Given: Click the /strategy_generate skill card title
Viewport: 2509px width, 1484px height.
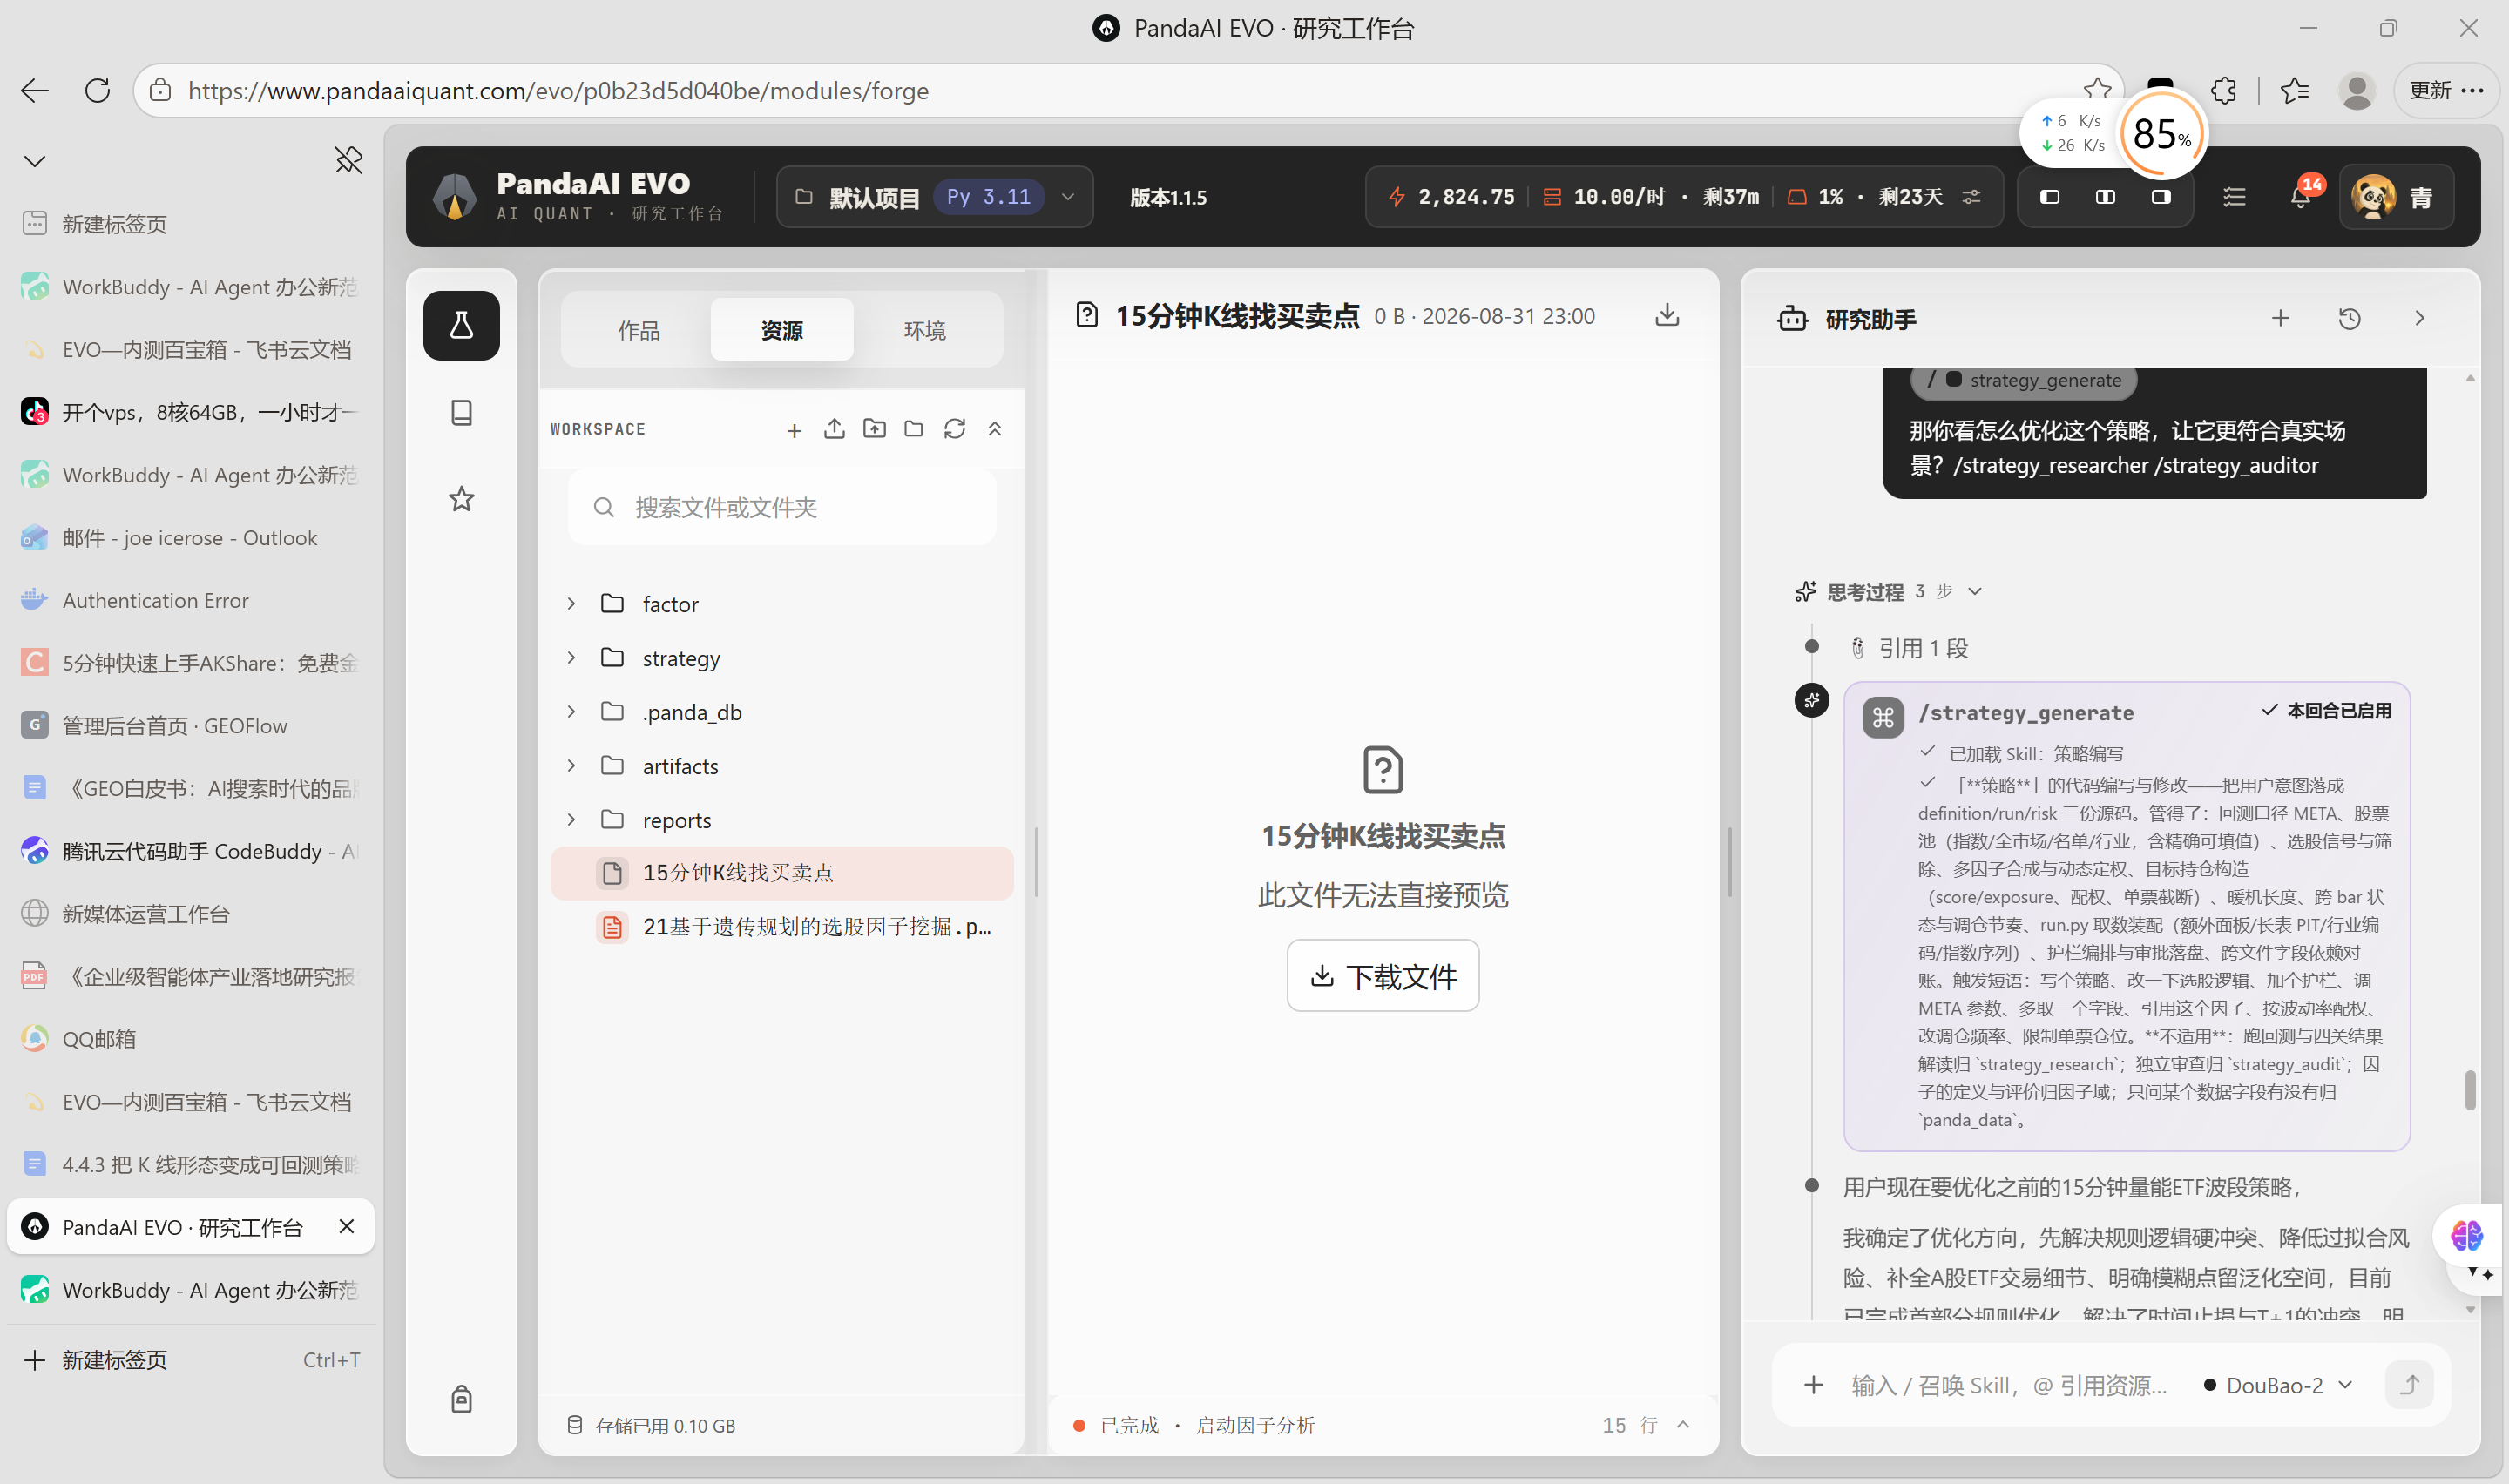Looking at the screenshot, I should (2026, 713).
